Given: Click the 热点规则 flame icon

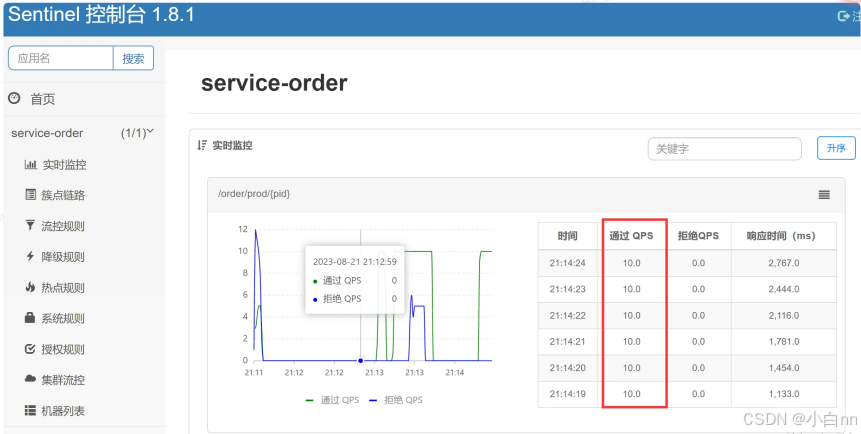Looking at the screenshot, I should pyautogui.click(x=30, y=287).
